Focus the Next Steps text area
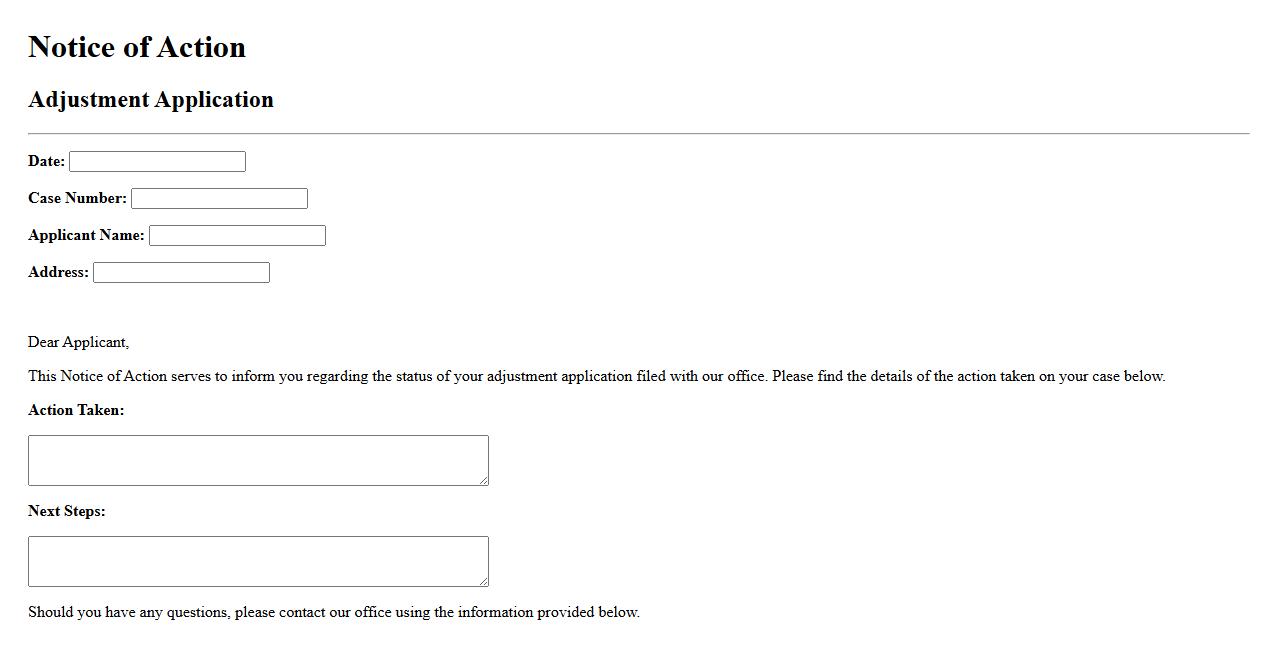The width and height of the screenshot is (1278, 650). (x=258, y=561)
